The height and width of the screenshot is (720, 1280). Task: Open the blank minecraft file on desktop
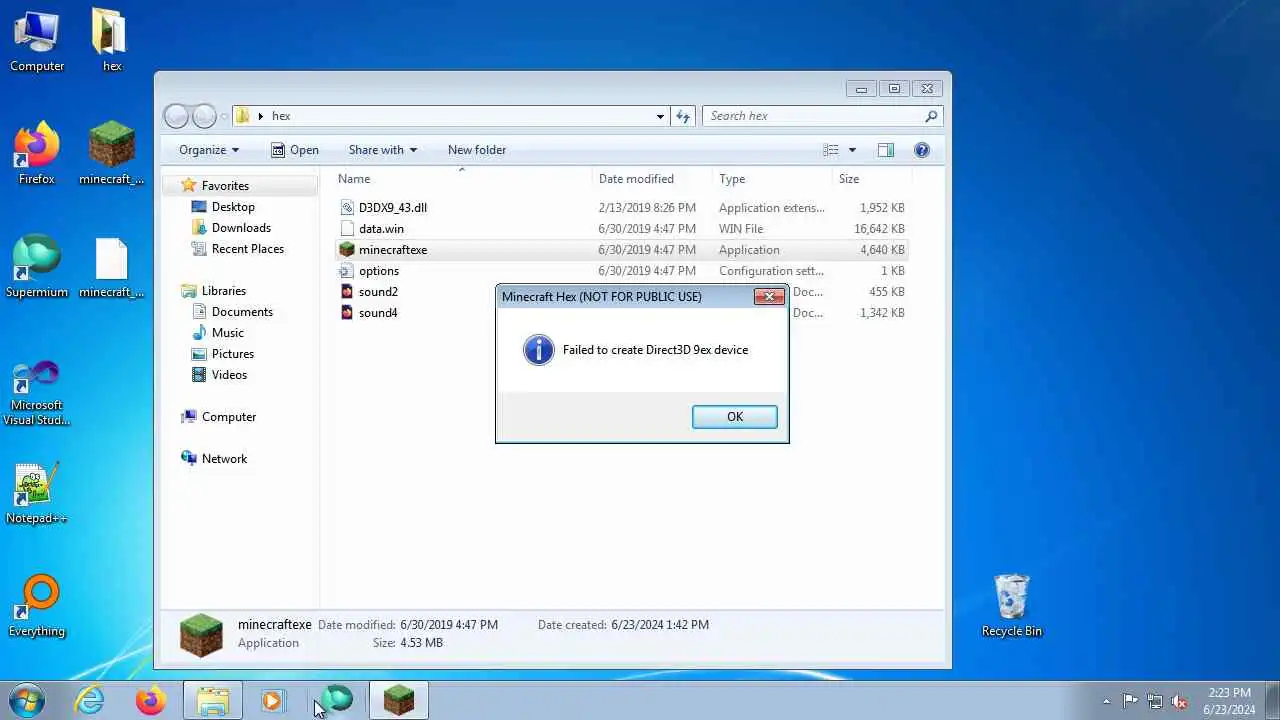click(x=111, y=267)
